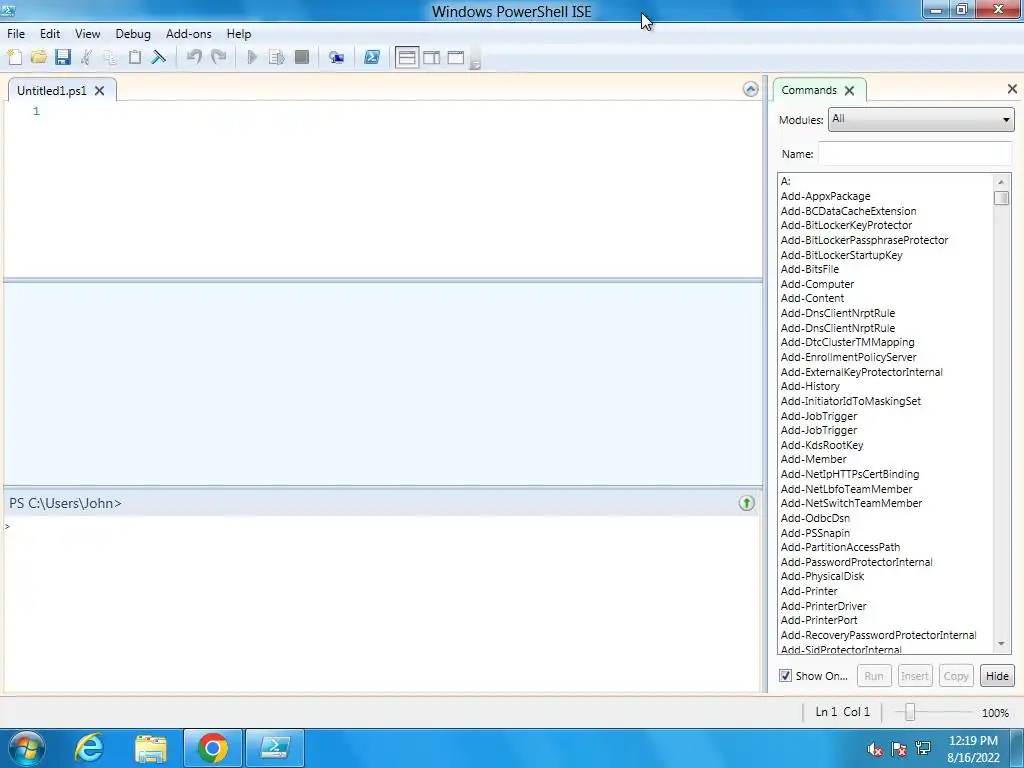This screenshot has height=768, width=1024.
Task: Click the Insert button in Commands pane
Action: click(x=914, y=676)
